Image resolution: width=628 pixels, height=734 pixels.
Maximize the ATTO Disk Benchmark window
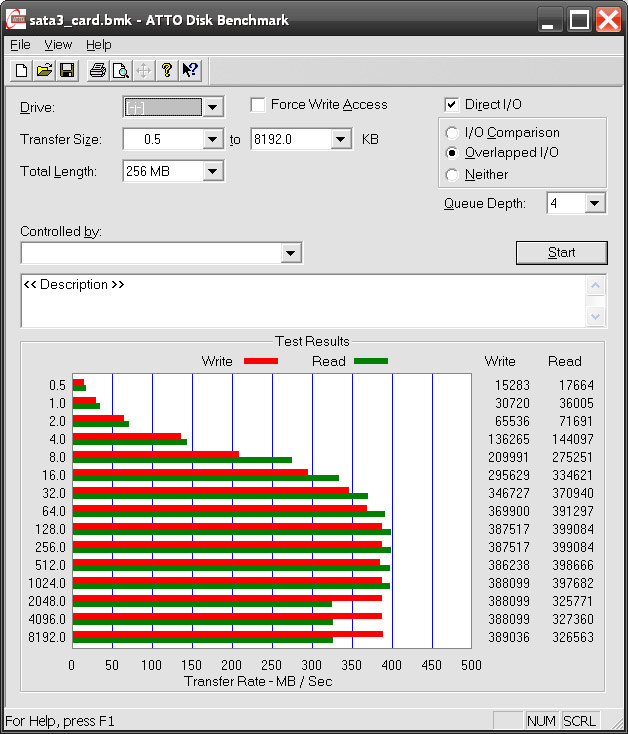[x=579, y=20]
